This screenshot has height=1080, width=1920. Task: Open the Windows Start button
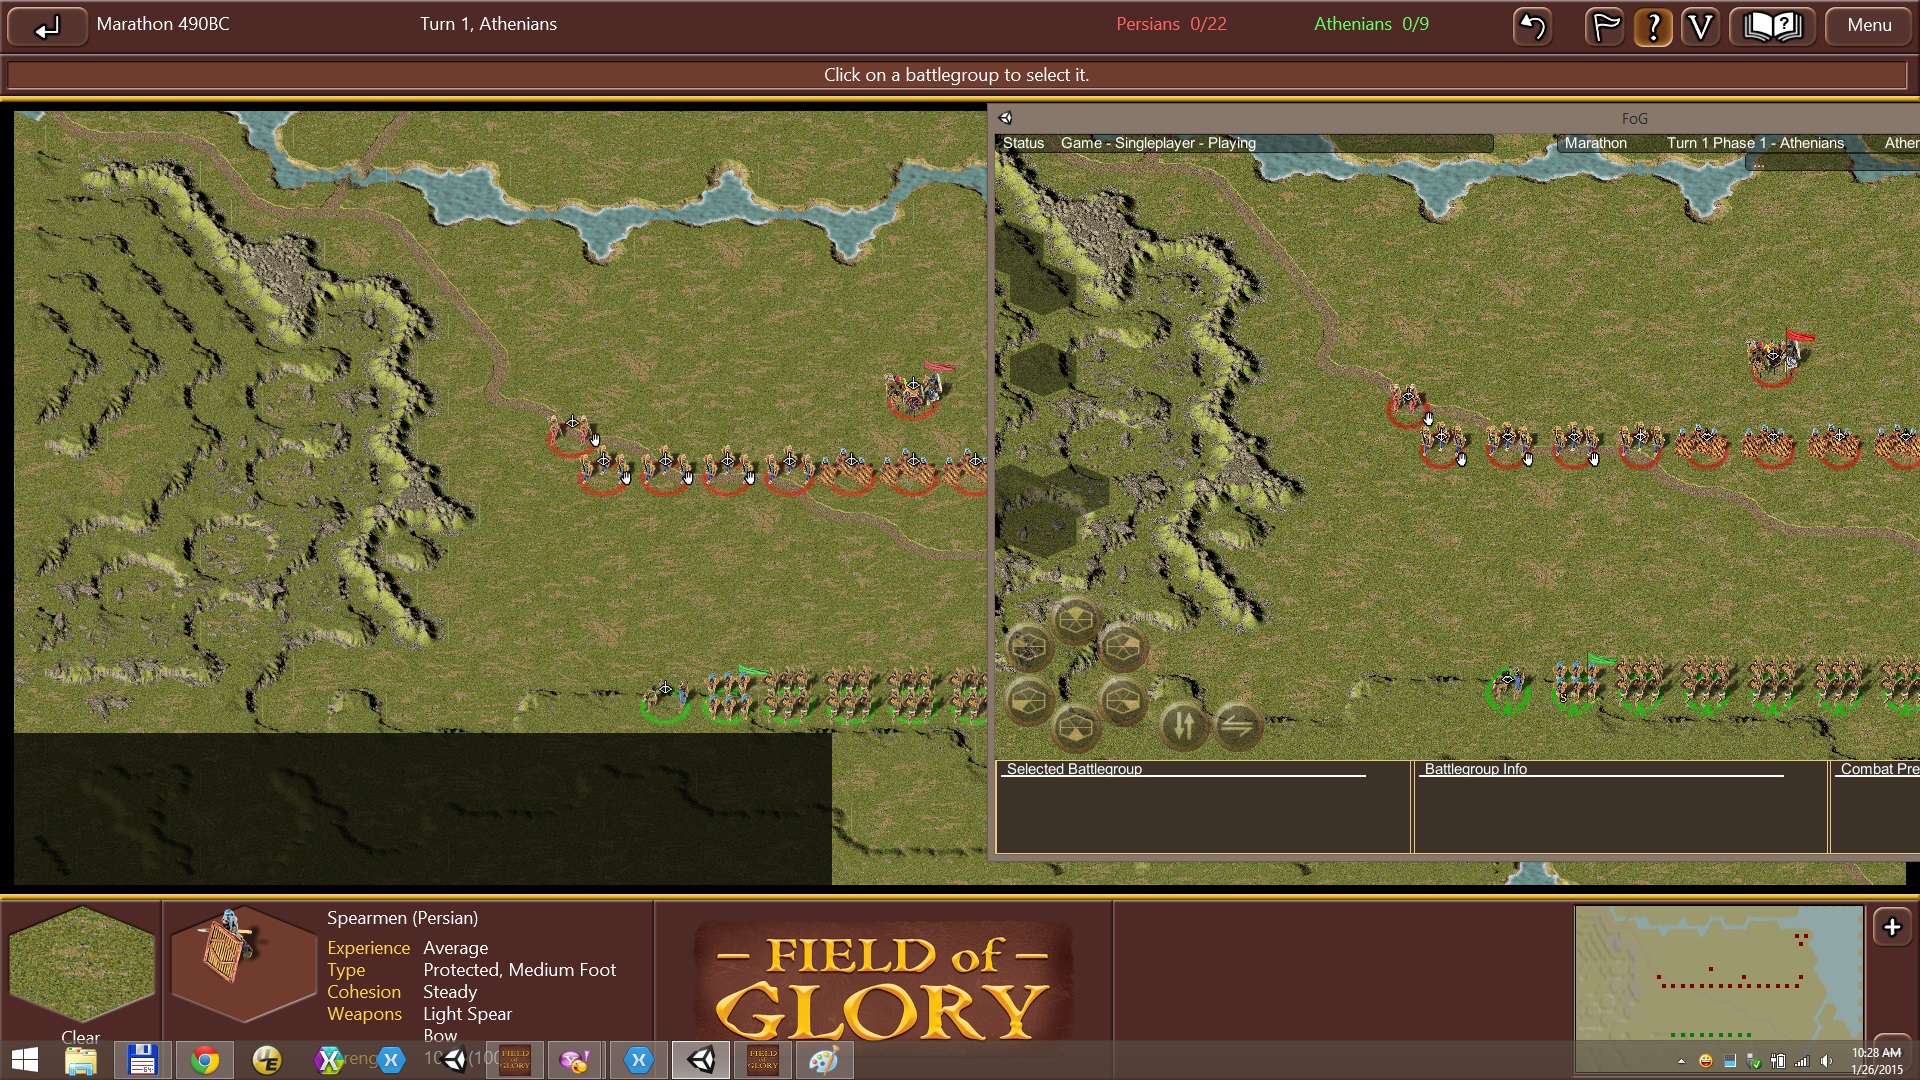point(24,1060)
